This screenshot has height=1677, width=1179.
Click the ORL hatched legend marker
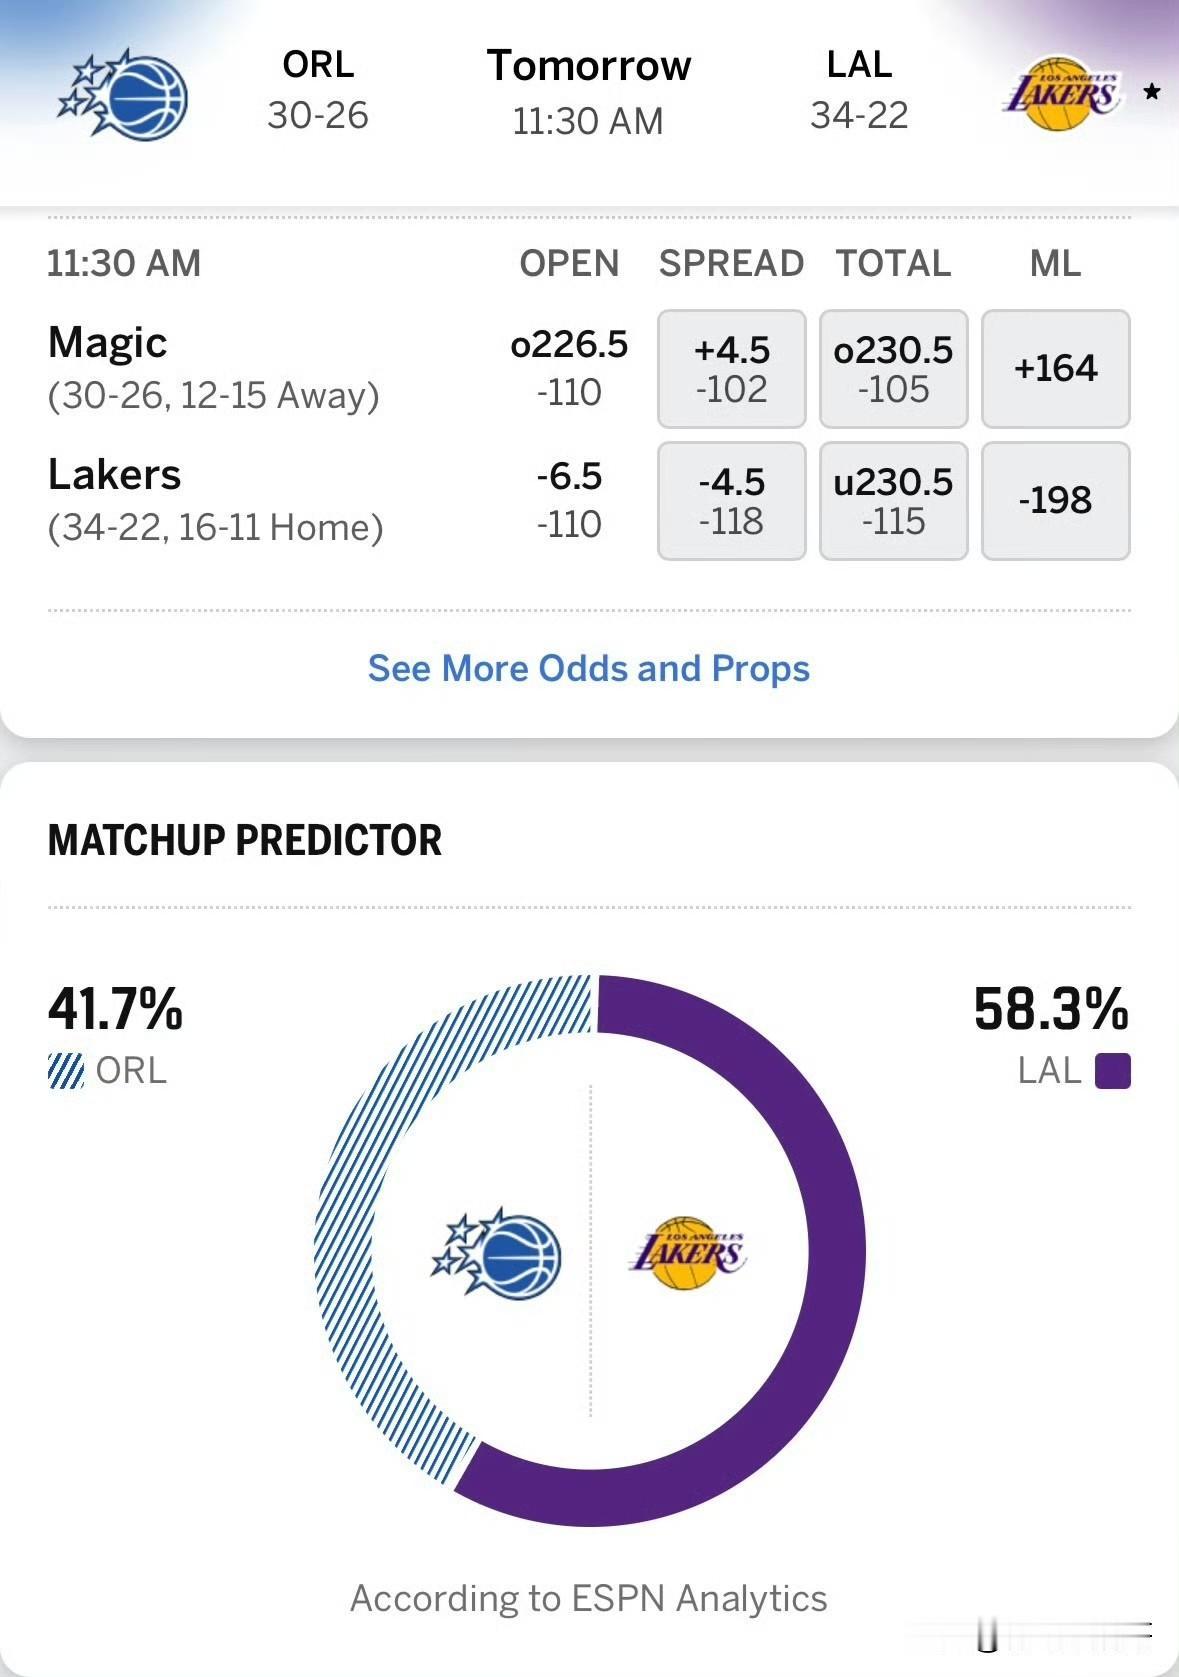63,1071
